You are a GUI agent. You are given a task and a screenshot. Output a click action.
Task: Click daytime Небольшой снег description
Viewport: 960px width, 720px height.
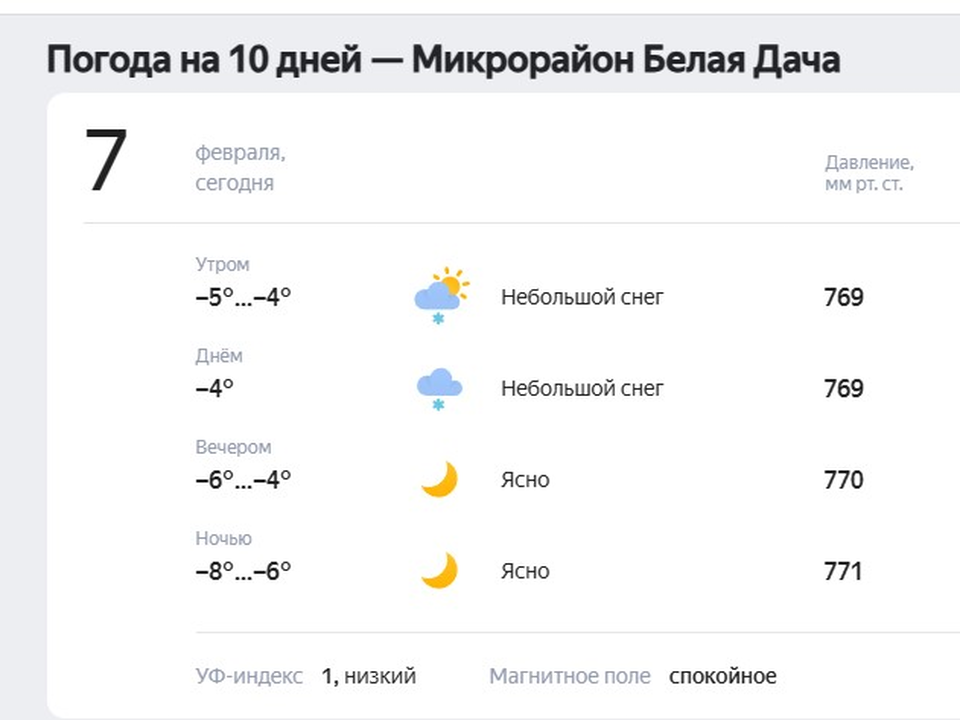click(582, 388)
